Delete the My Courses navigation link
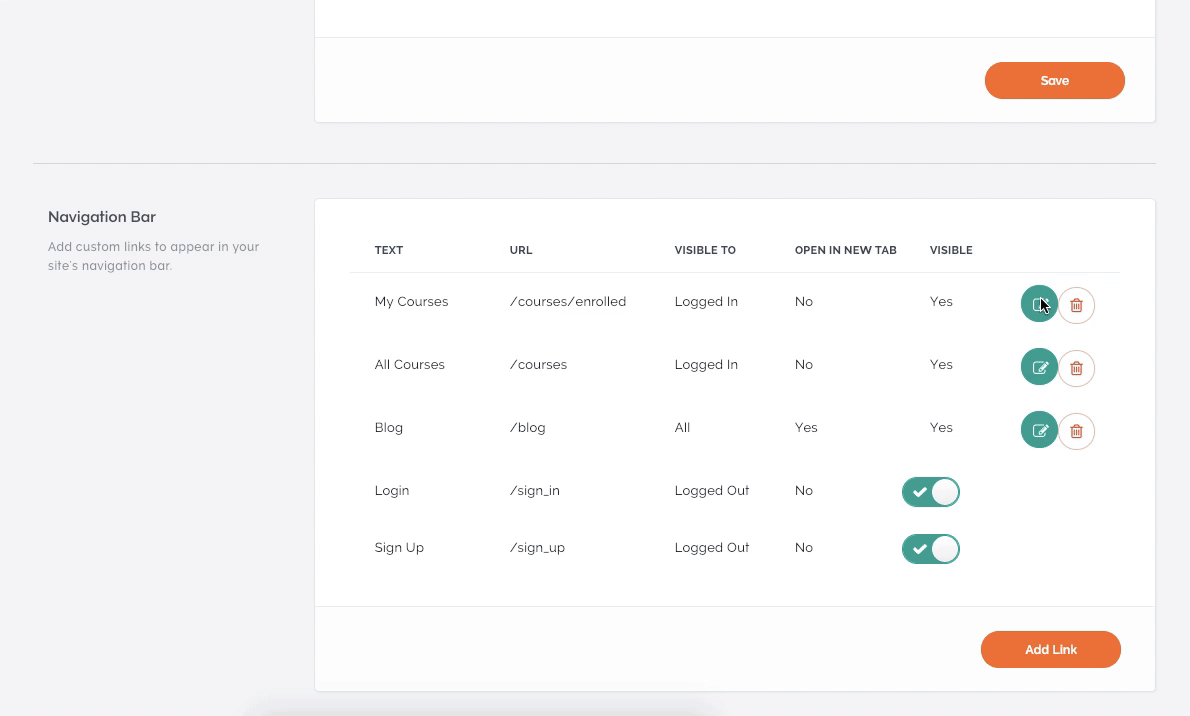This screenshot has width=1190, height=716. (1076, 305)
